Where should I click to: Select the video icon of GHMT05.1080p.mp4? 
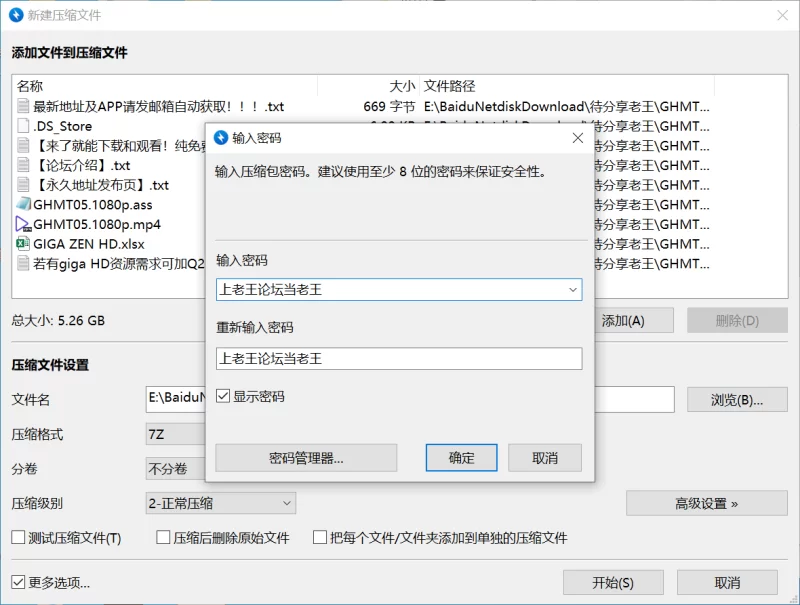point(23,224)
